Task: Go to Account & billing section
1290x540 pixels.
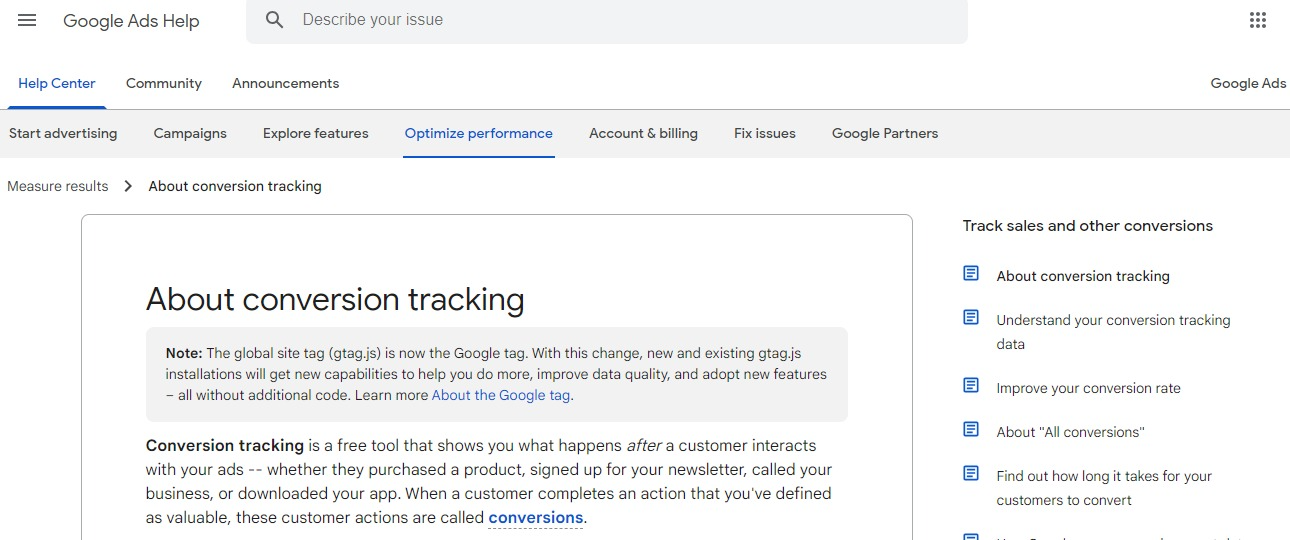Action: [x=643, y=134]
